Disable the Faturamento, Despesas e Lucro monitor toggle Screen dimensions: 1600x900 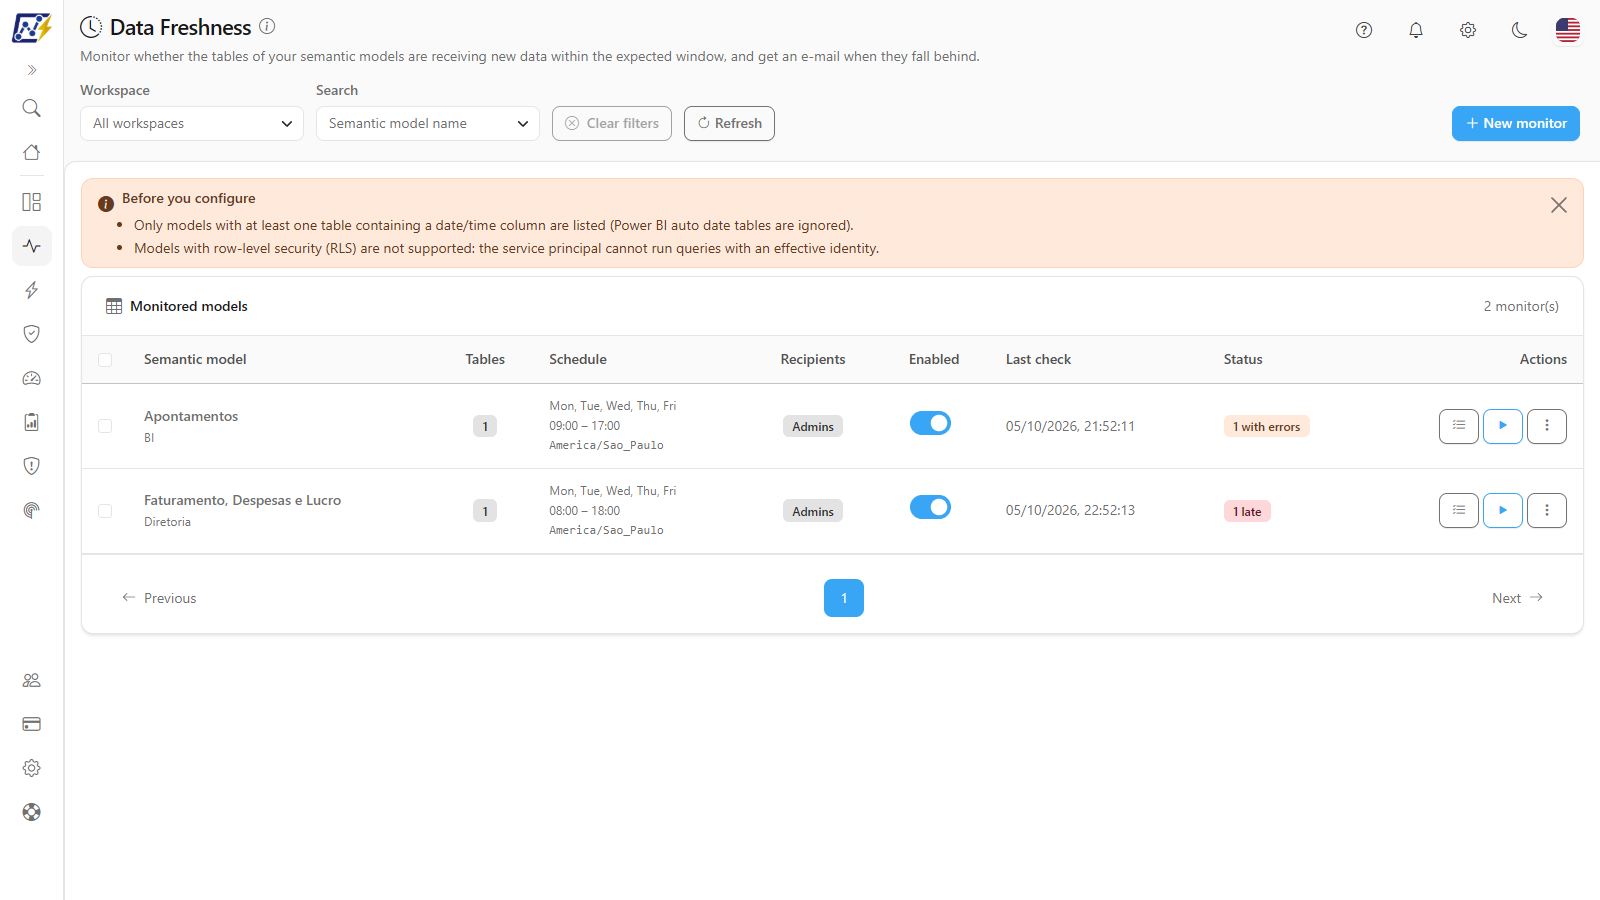(930, 507)
